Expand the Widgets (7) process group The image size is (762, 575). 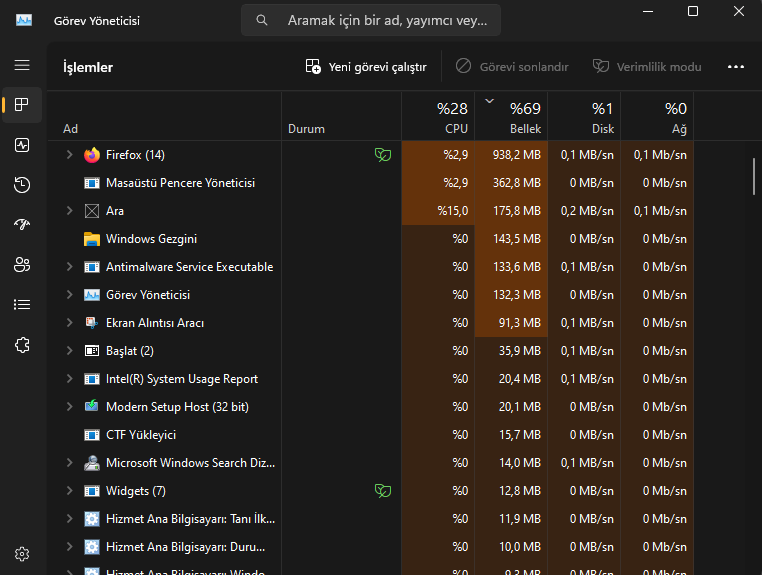pyautogui.click(x=69, y=491)
